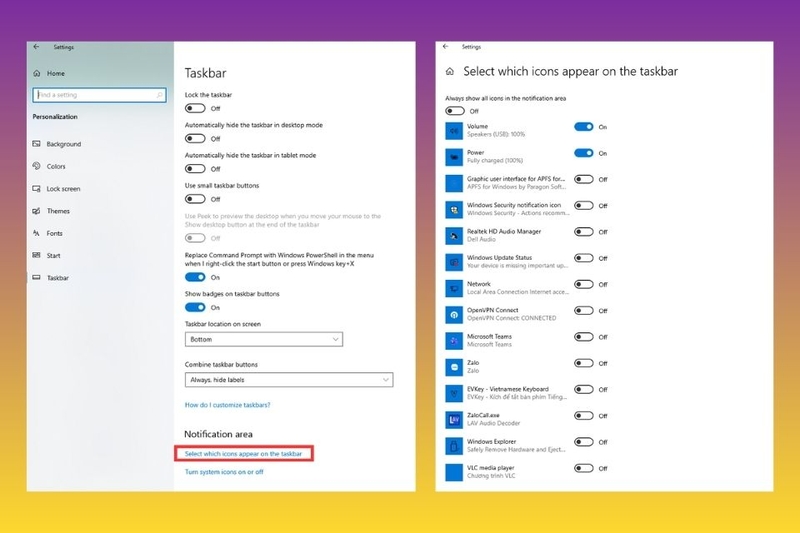Screen dimensions: 800x533
Task: Go back using arrow in Select icons window
Action: (445, 46)
